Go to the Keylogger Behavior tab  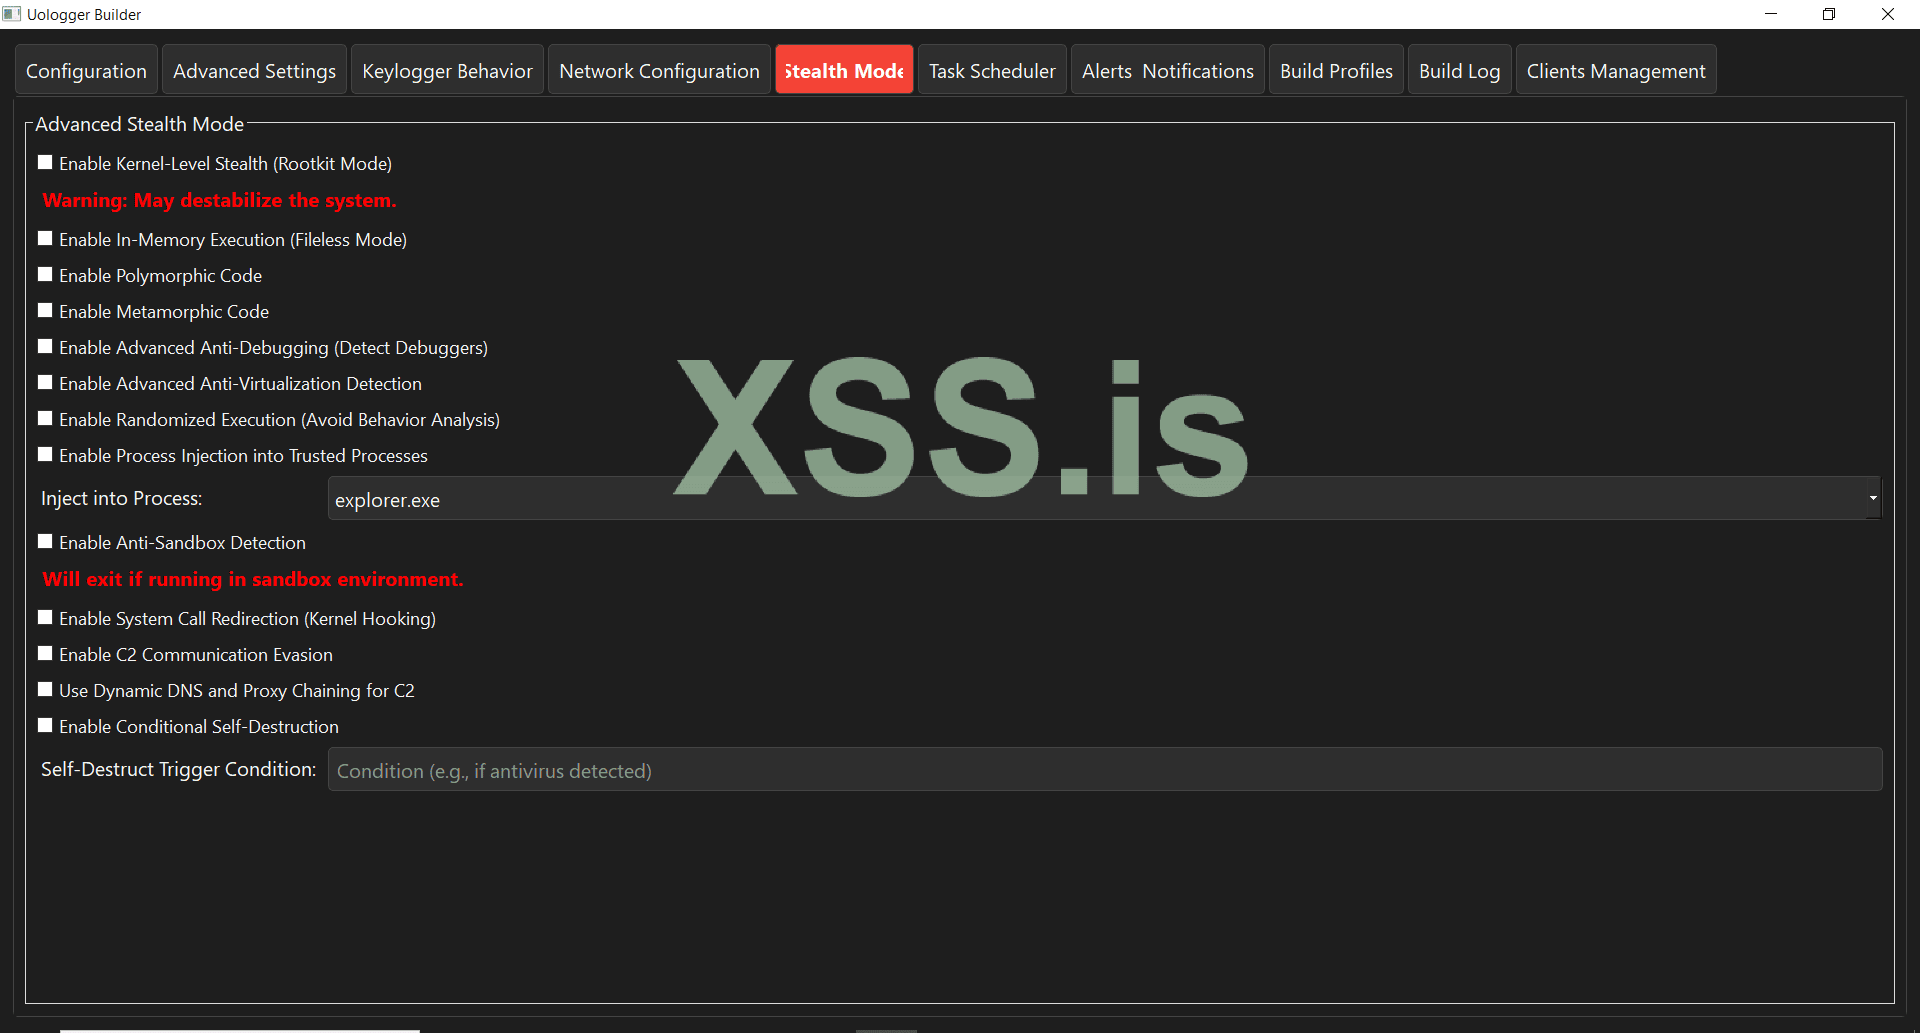tap(447, 71)
